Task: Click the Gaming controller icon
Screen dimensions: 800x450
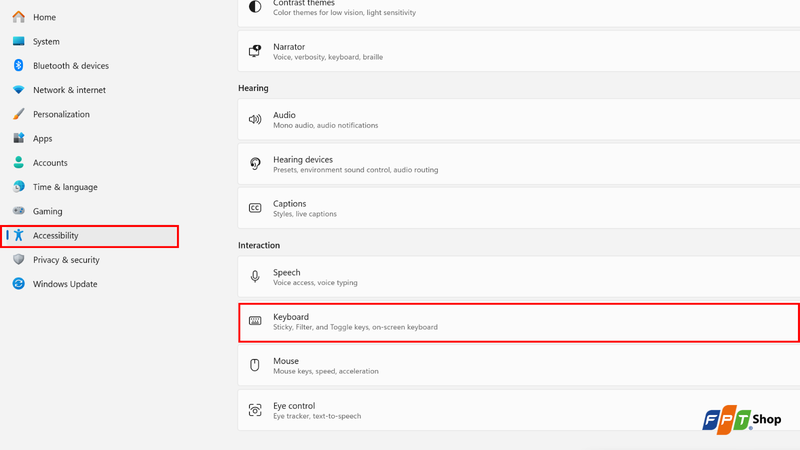Action: click(x=19, y=211)
